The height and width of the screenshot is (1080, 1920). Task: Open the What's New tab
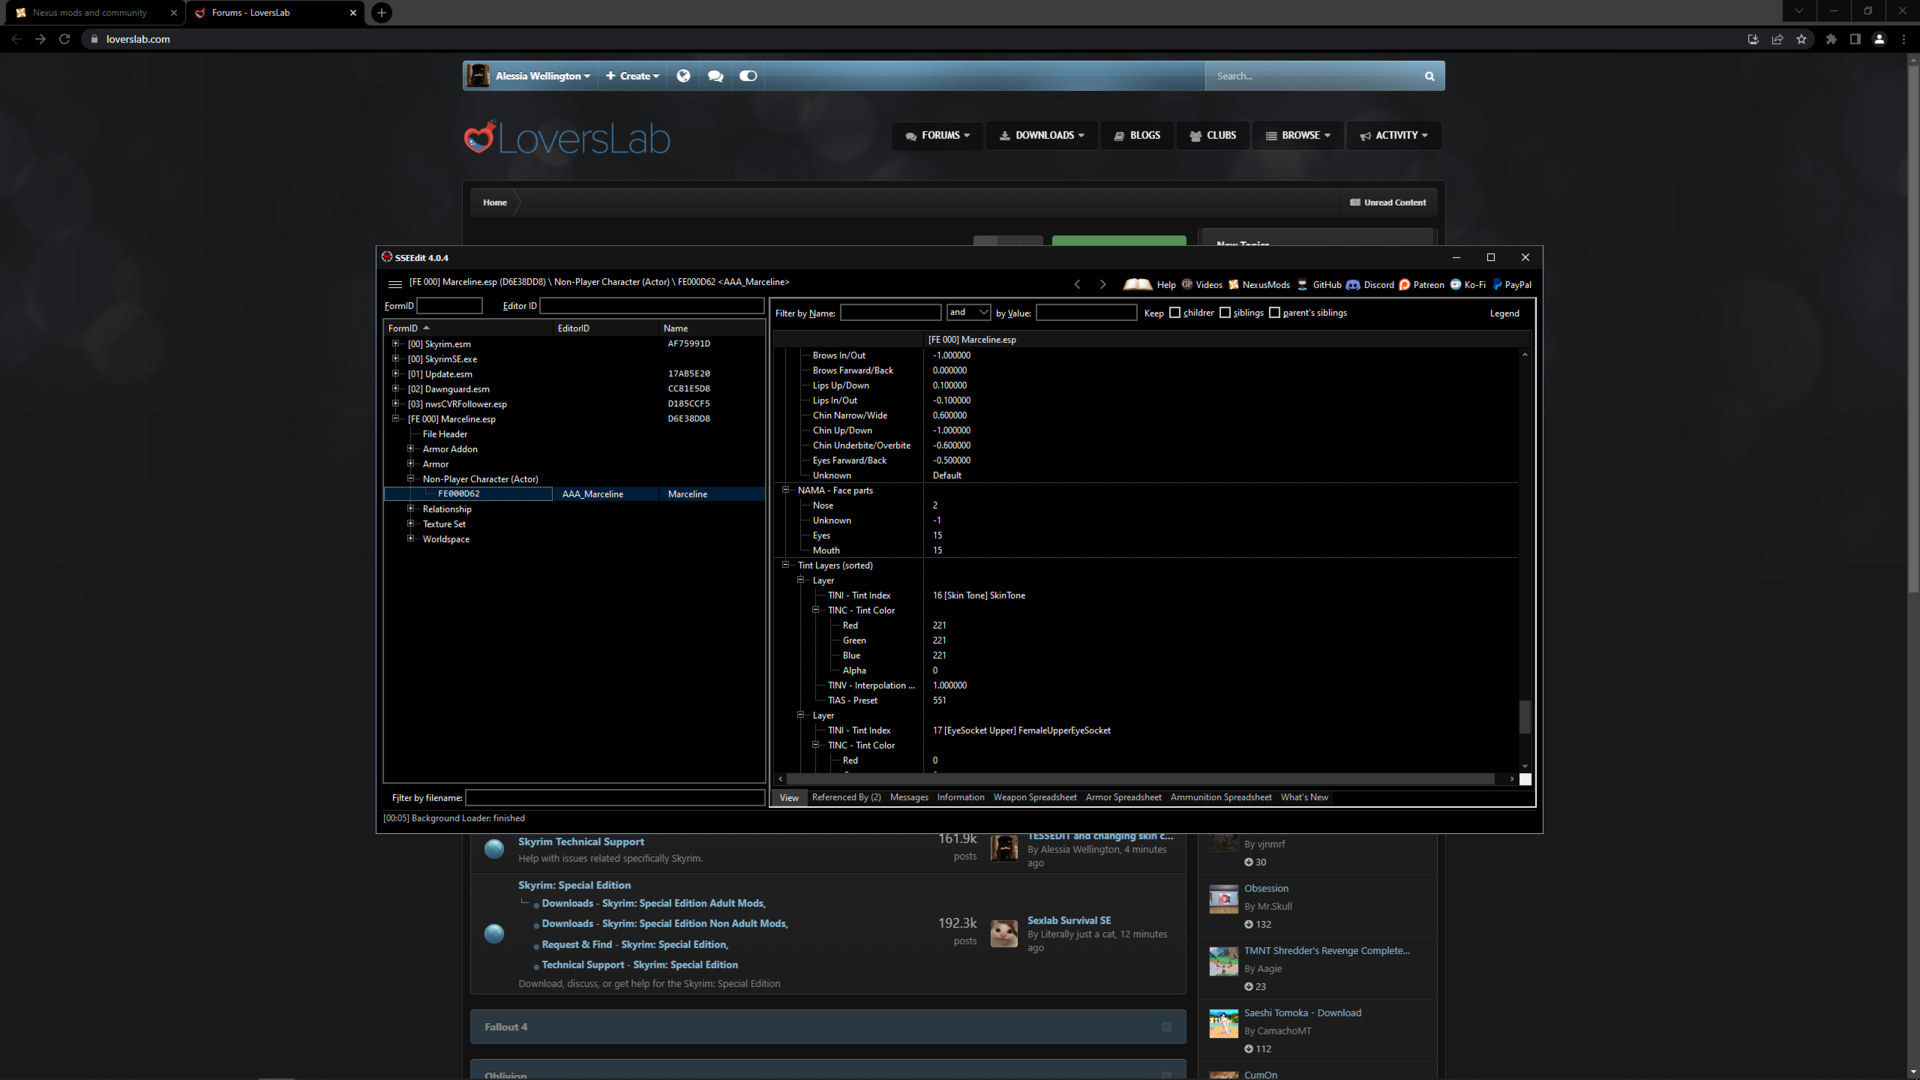pyautogui.click(x=1304, y=798)
